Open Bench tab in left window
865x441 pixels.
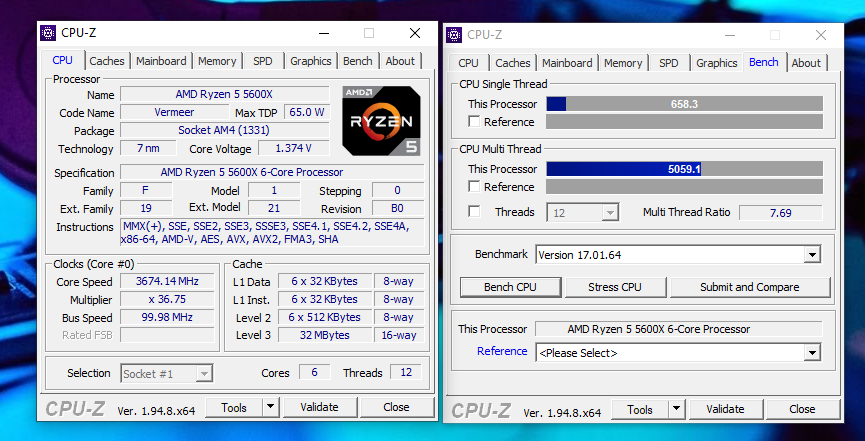(x=357, y=61)
